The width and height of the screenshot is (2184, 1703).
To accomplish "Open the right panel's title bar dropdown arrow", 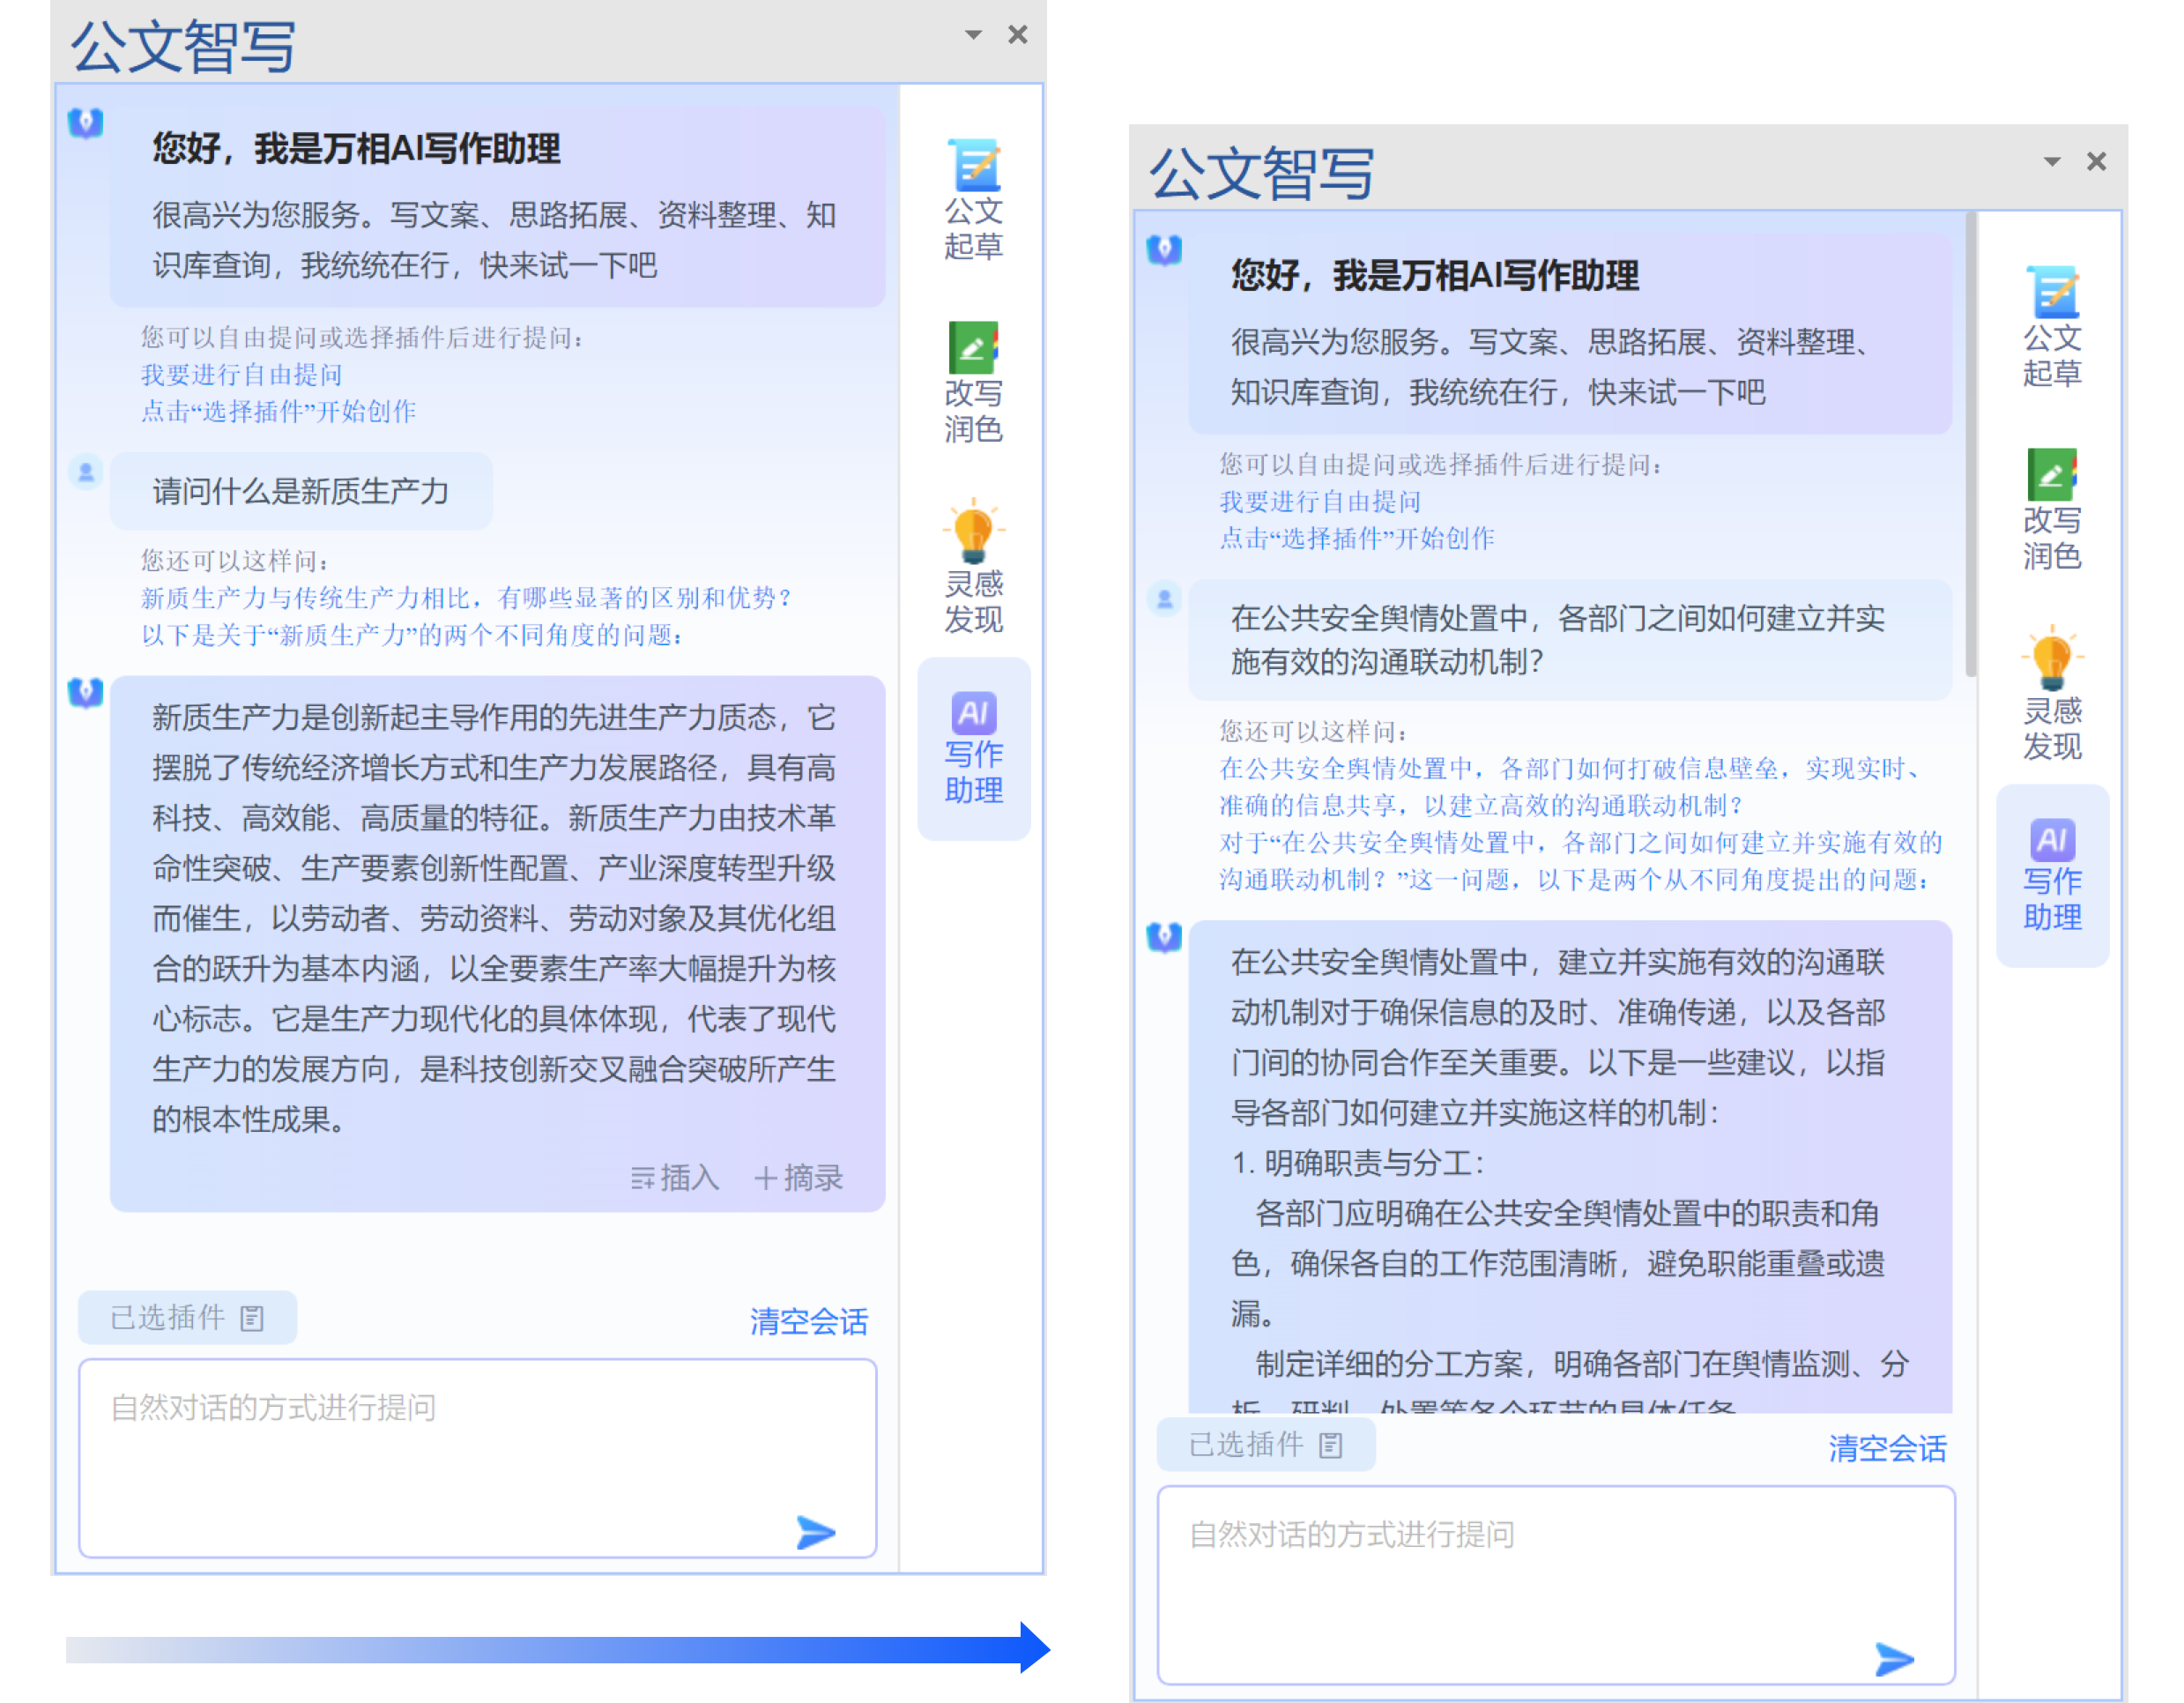I will [2051, 162].
